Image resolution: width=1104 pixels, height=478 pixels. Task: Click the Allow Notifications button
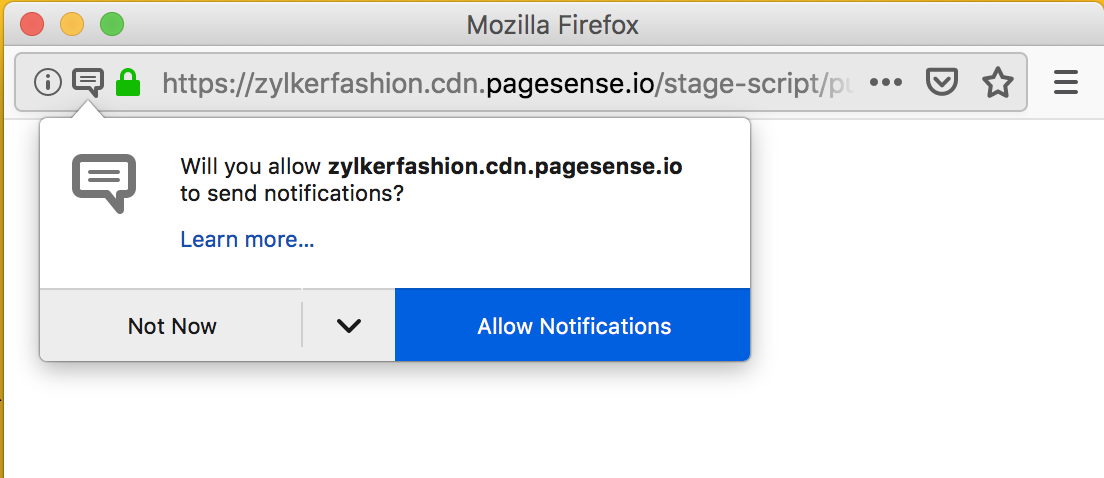click(x=573, y=326)
